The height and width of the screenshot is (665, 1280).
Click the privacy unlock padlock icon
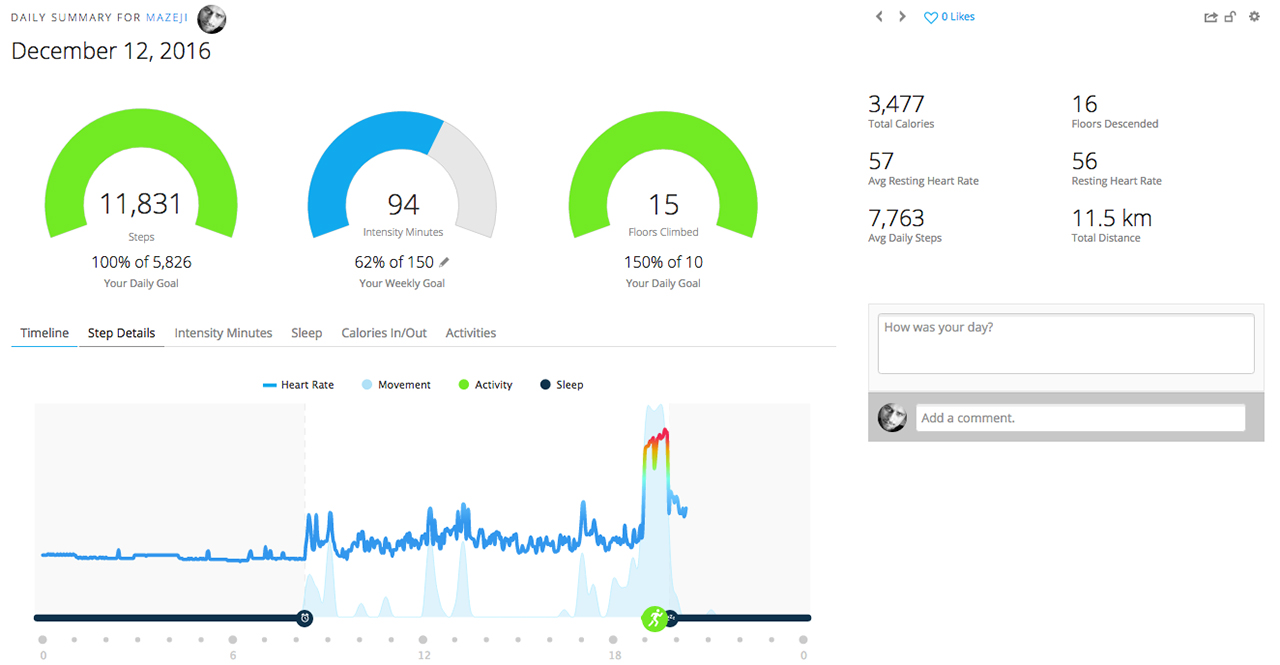pyautogui.click(x=1231, y=17)
